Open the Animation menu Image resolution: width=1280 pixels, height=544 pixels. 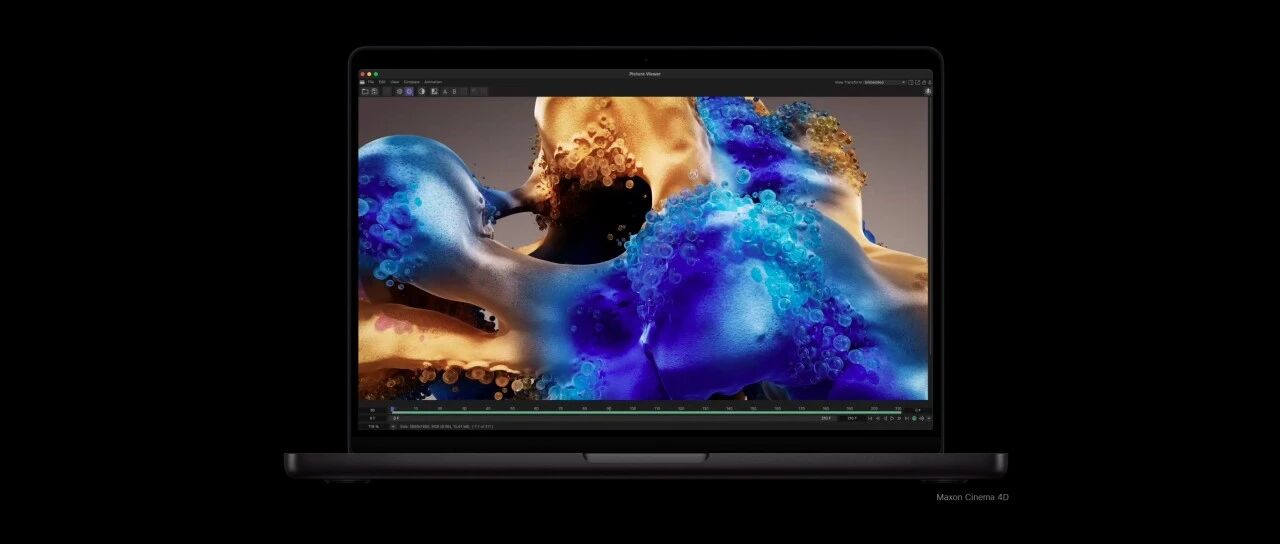pyautogui.click(x=433, y=82)
